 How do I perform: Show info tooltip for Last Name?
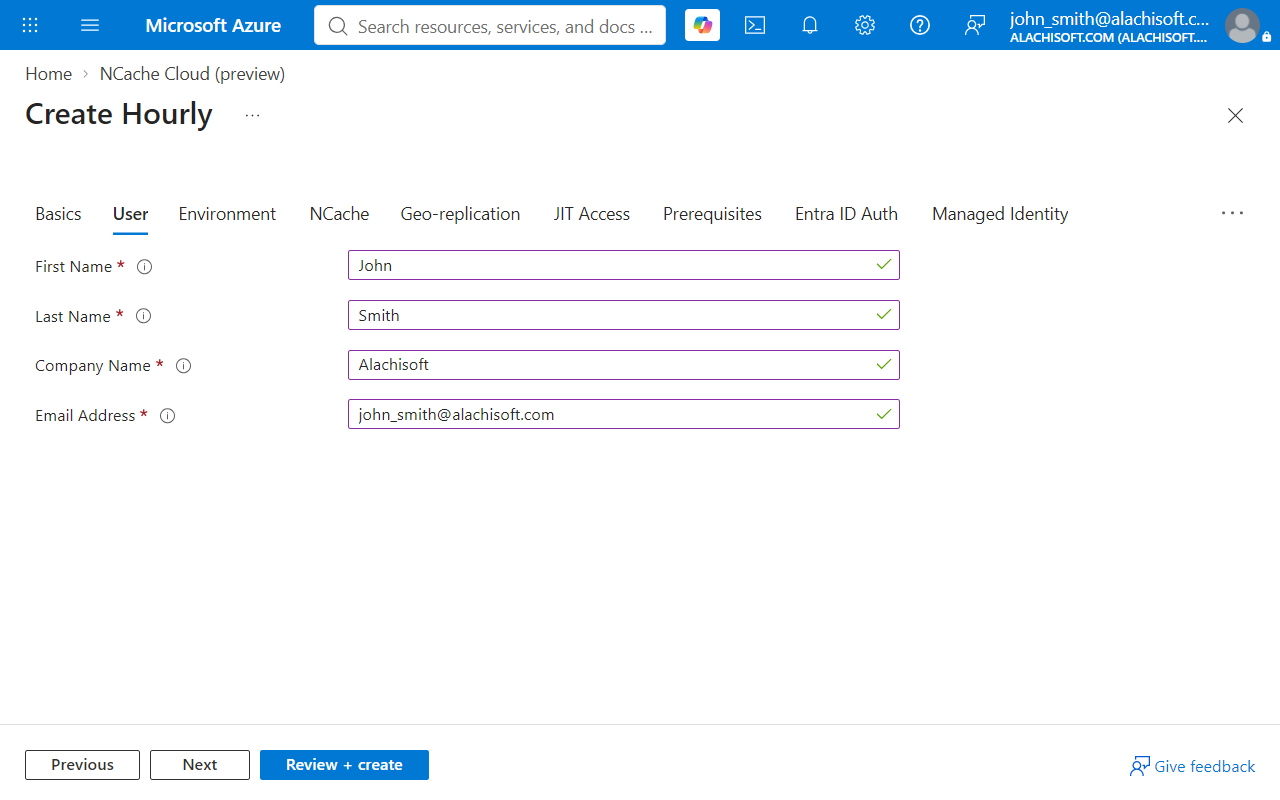click(x=143, y=316)
